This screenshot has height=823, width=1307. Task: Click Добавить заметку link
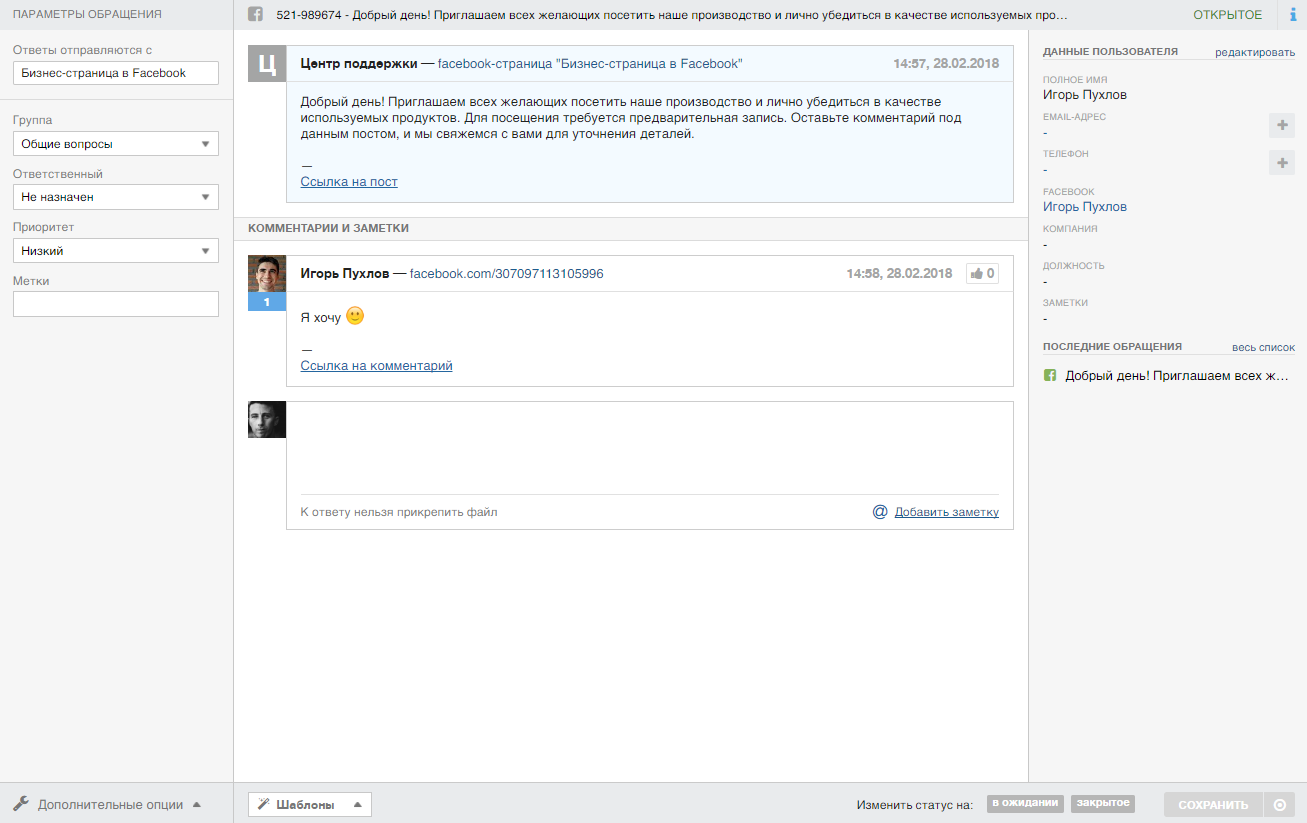click(x=947, y=512)
